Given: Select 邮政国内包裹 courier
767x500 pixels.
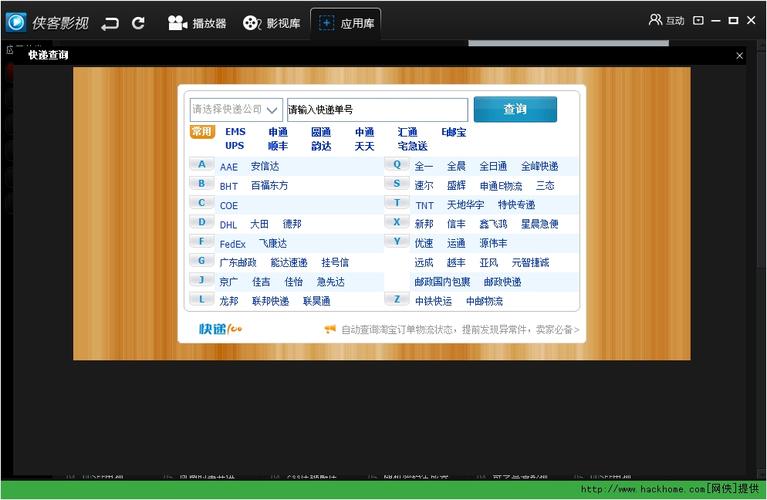Looking at the screenshot, I should pos(442,282).
